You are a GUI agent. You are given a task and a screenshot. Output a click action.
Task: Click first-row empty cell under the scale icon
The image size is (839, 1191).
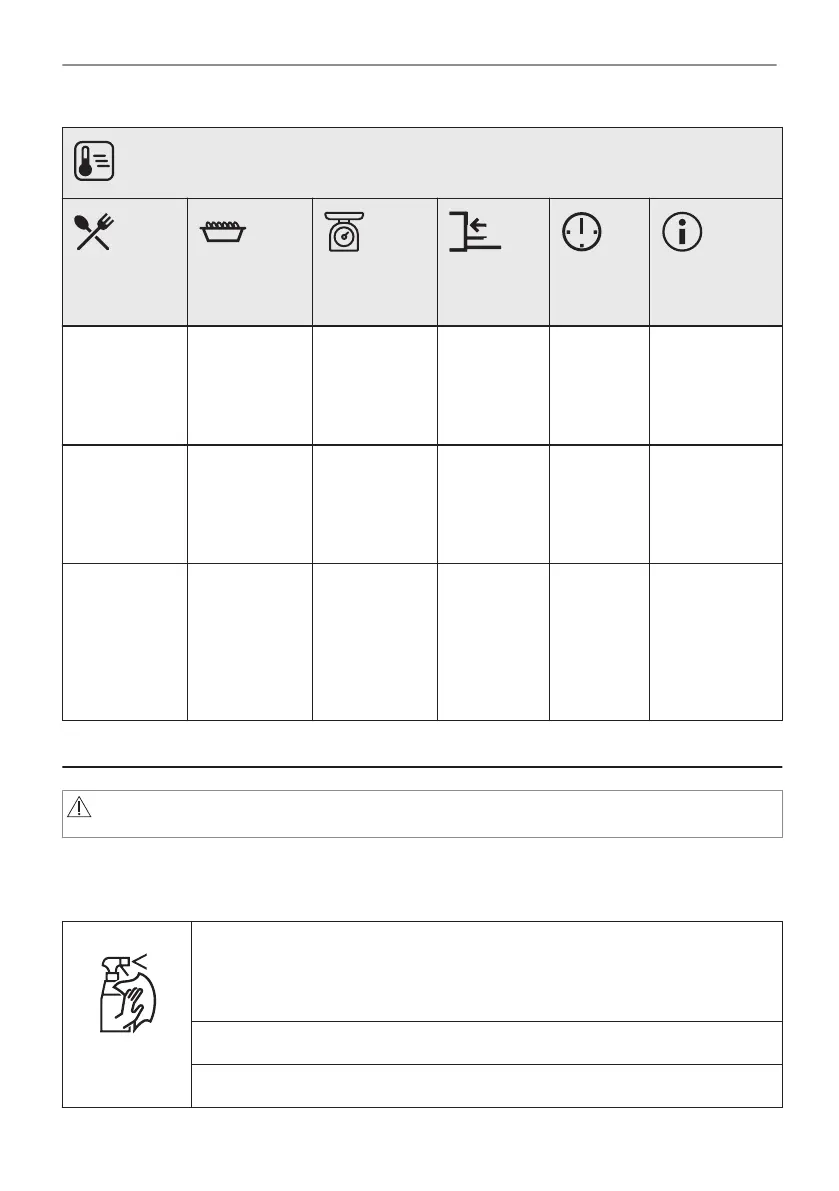pyautogui.click(x=375, y=386)
